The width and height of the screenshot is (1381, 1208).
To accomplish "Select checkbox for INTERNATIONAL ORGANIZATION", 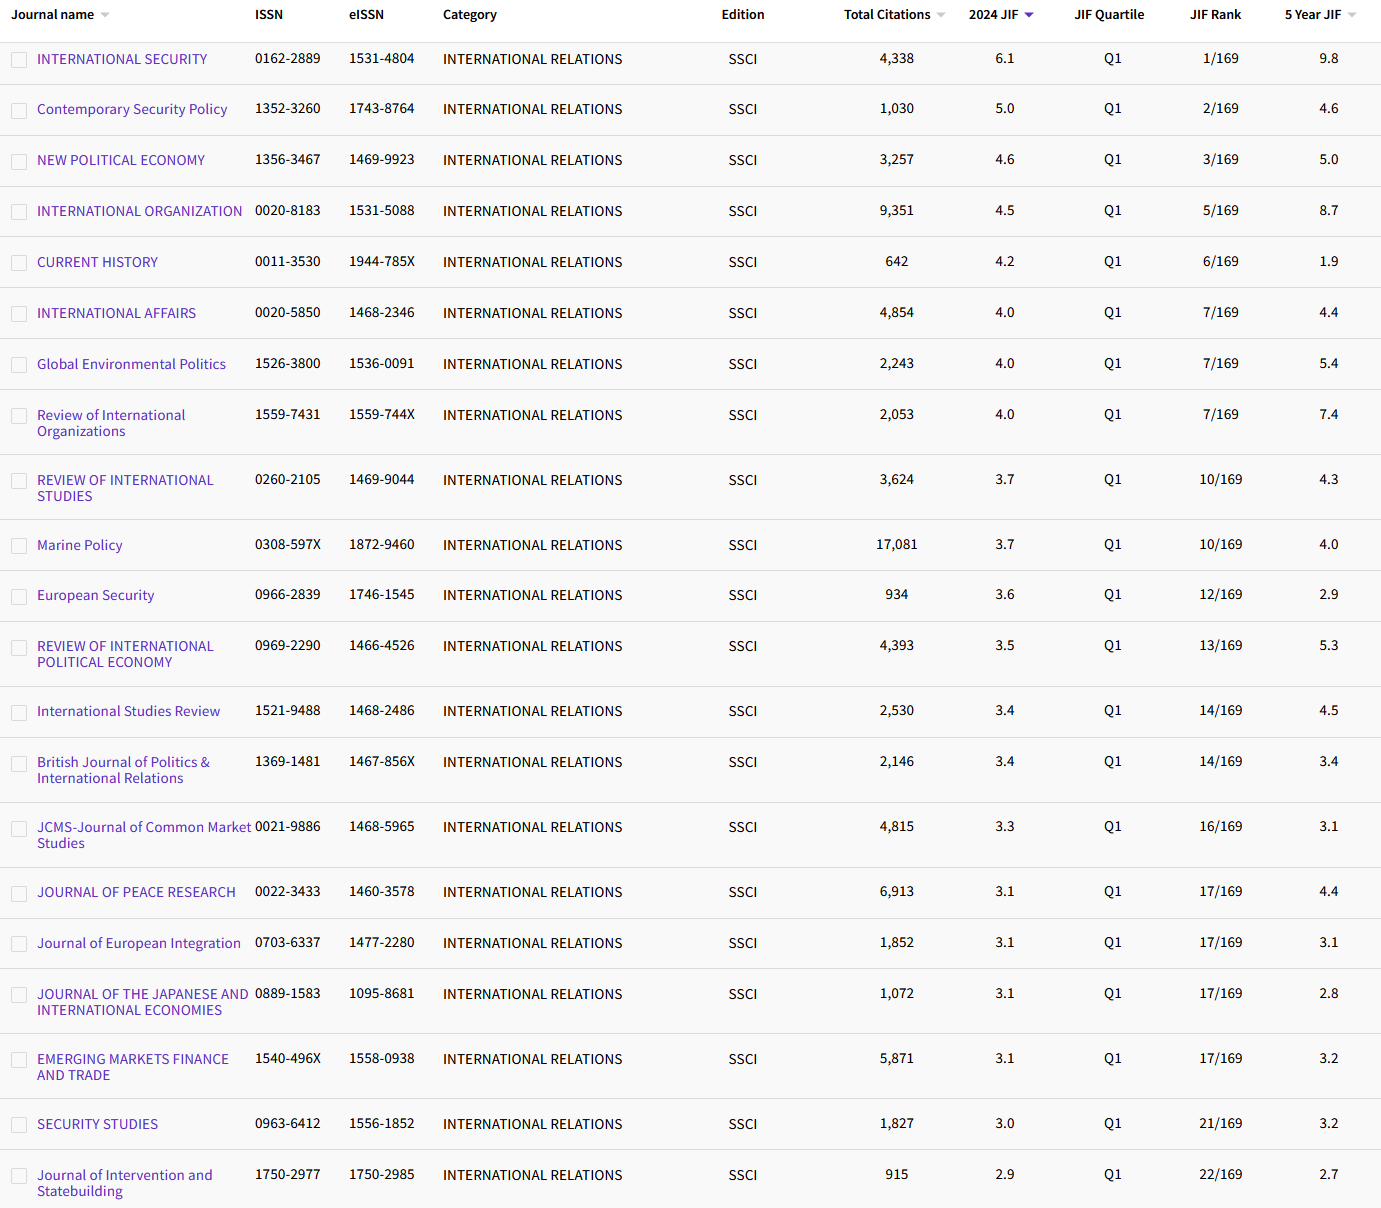I will click(x=19, y=212).
